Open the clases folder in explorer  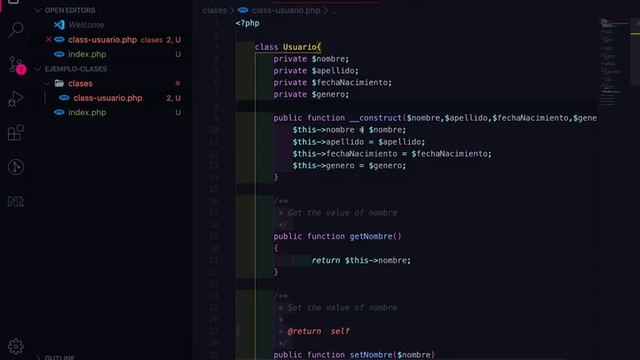pos(80,83)
